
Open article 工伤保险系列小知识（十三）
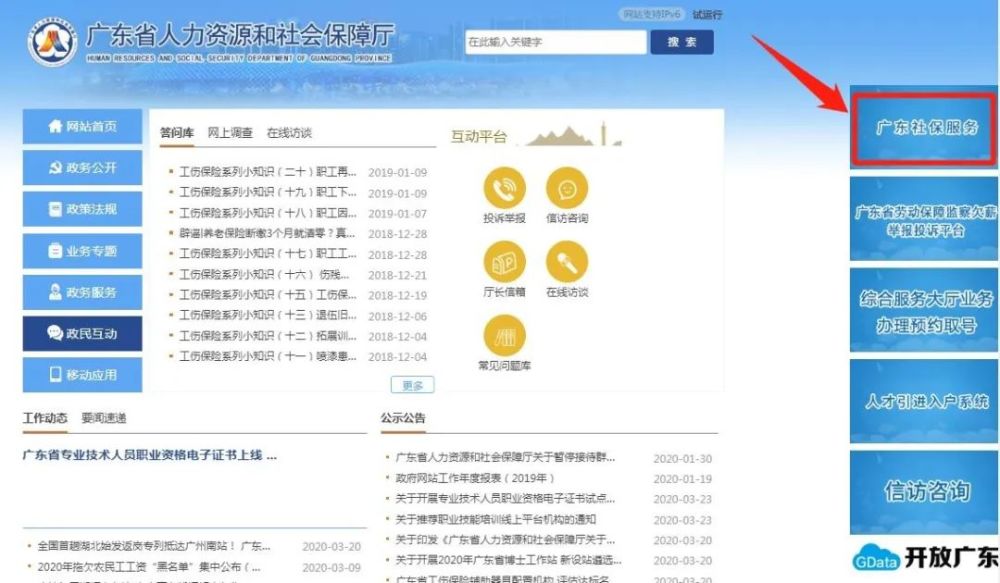point(268,316)
